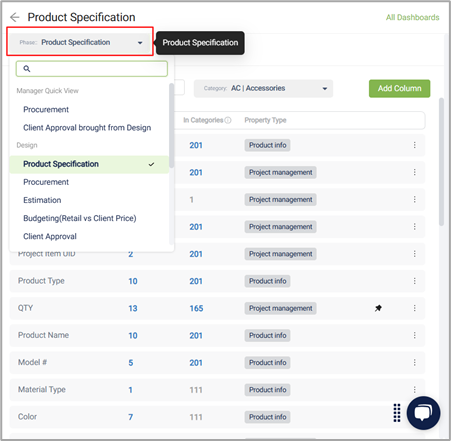Go back using the arrow next to Product Specification
Image resolution: width=451 pixels, height=441 pixels.
[x=15, y=17]
